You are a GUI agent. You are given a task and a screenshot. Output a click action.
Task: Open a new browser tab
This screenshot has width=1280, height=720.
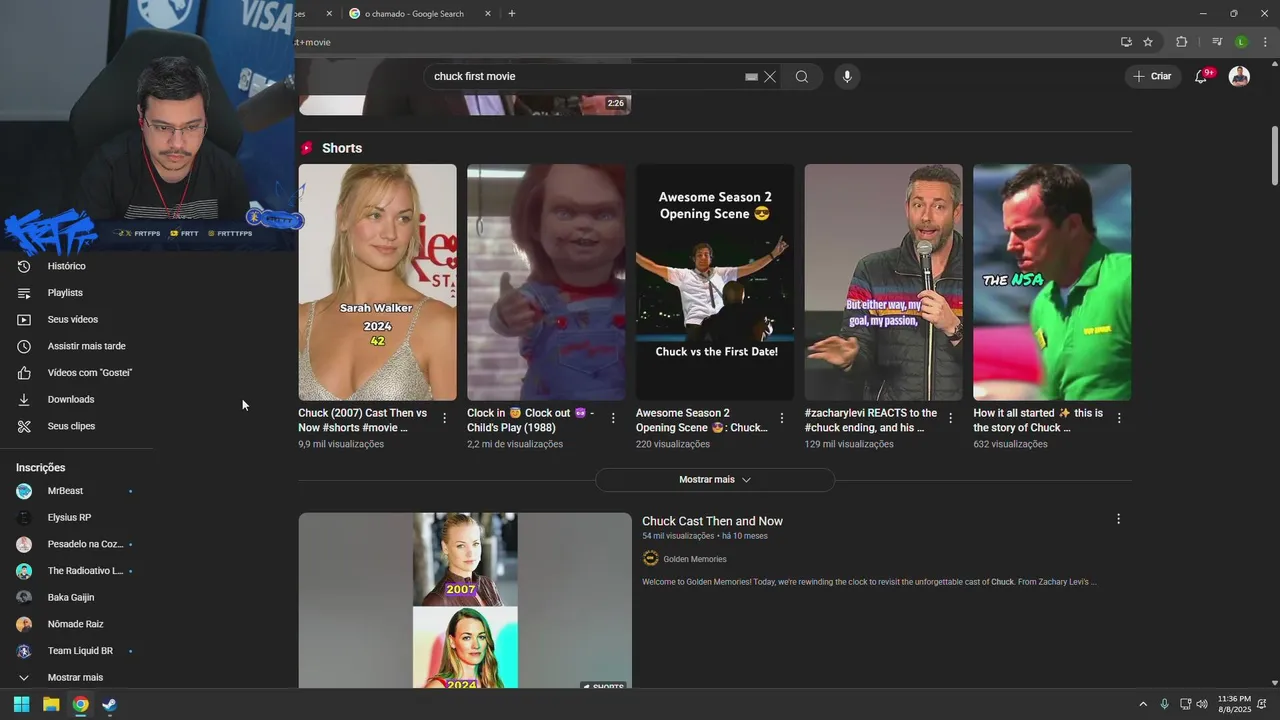(x=512, y=14)
